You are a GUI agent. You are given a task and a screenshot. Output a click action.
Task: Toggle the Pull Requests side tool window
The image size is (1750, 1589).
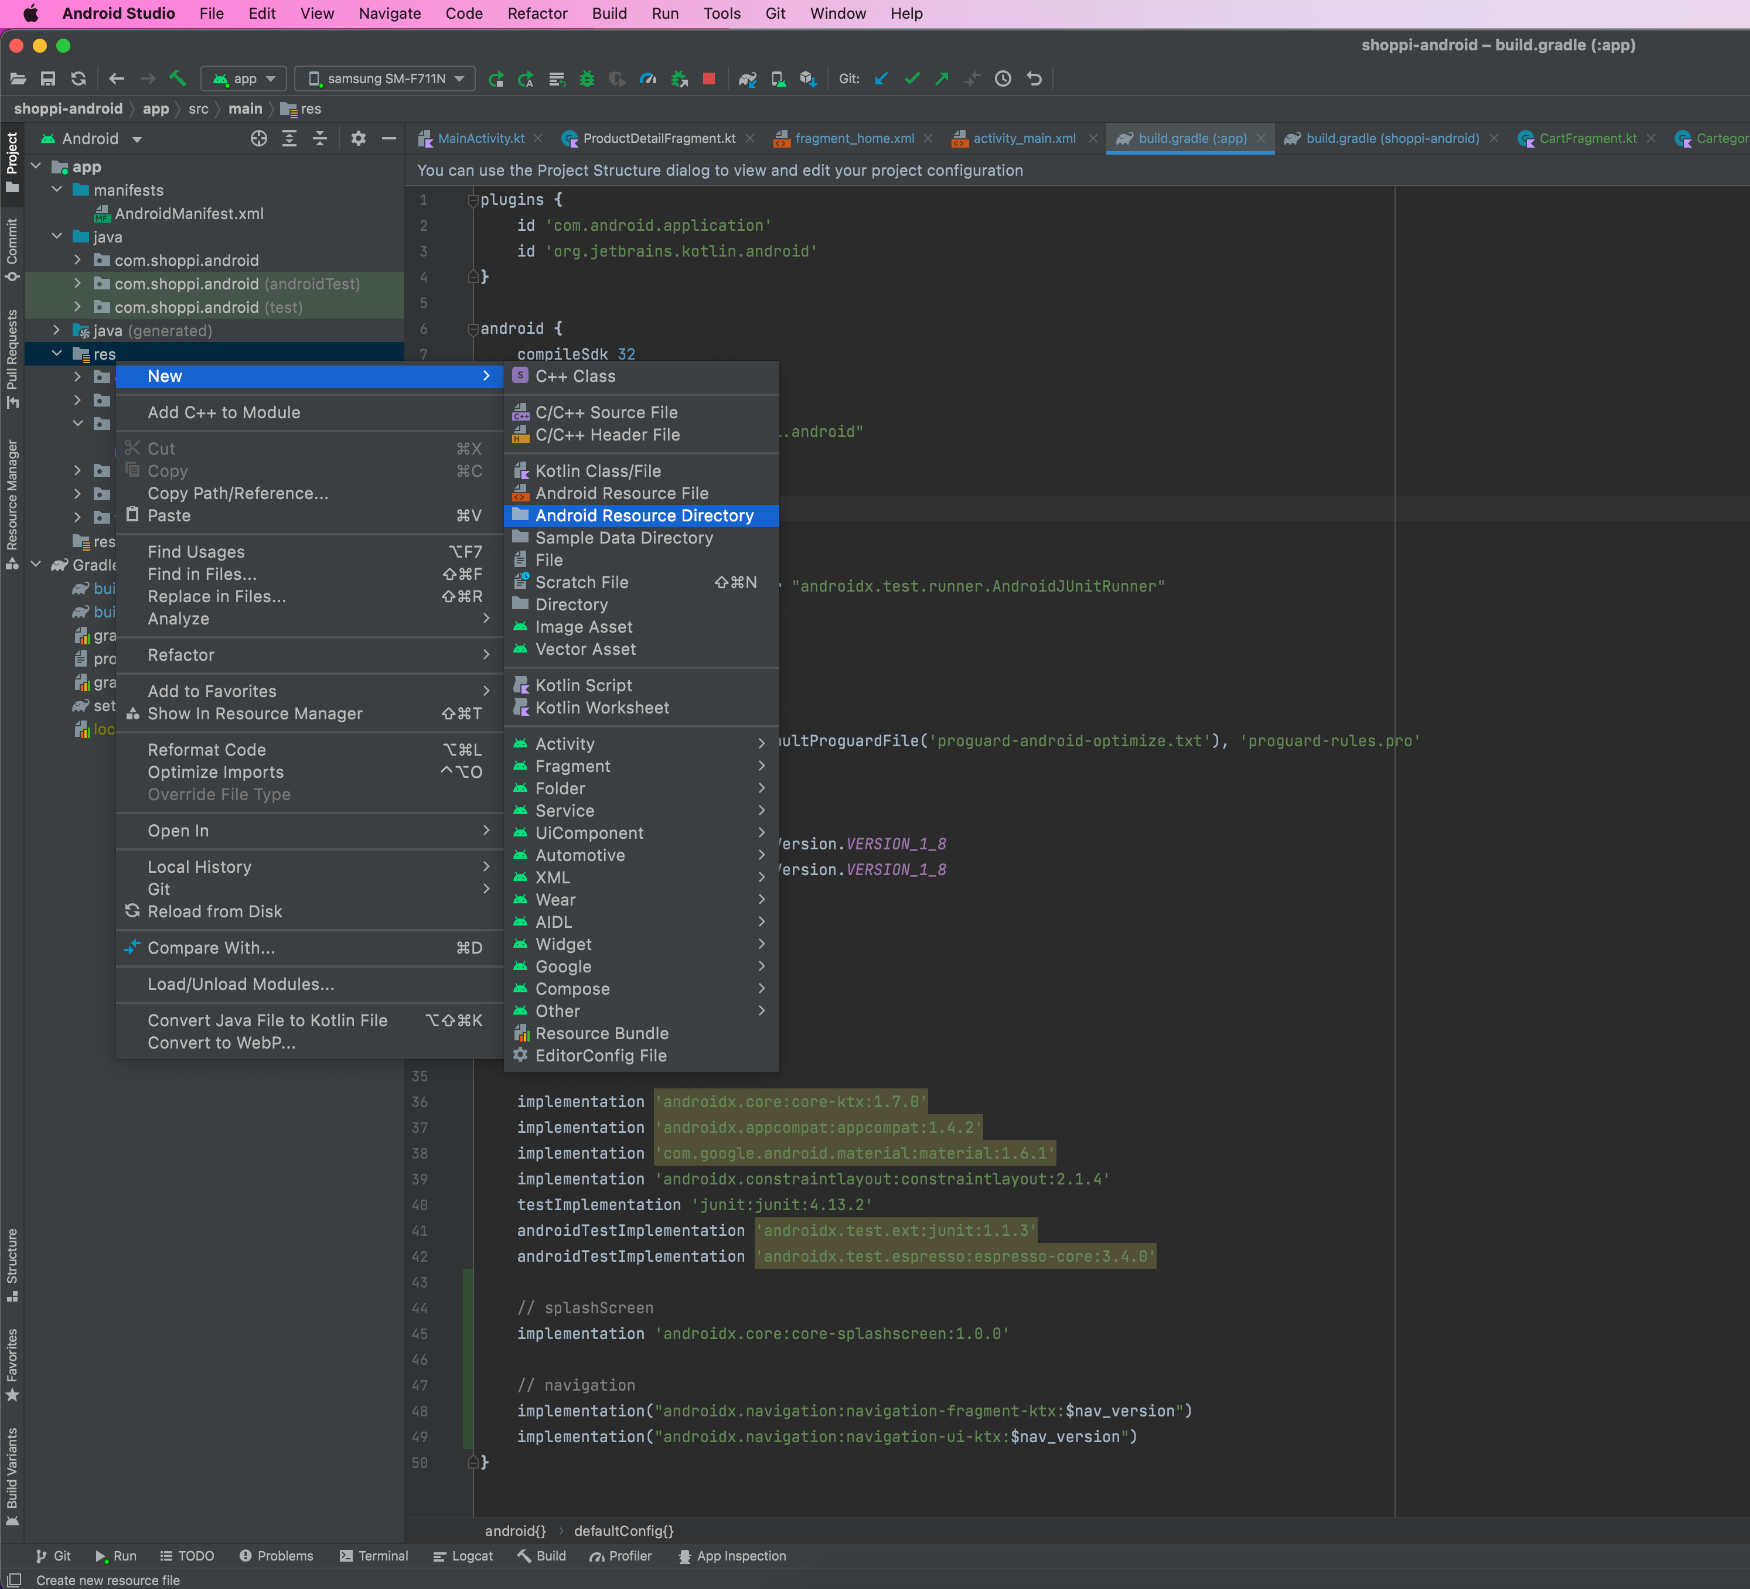[x=12, y=359]
